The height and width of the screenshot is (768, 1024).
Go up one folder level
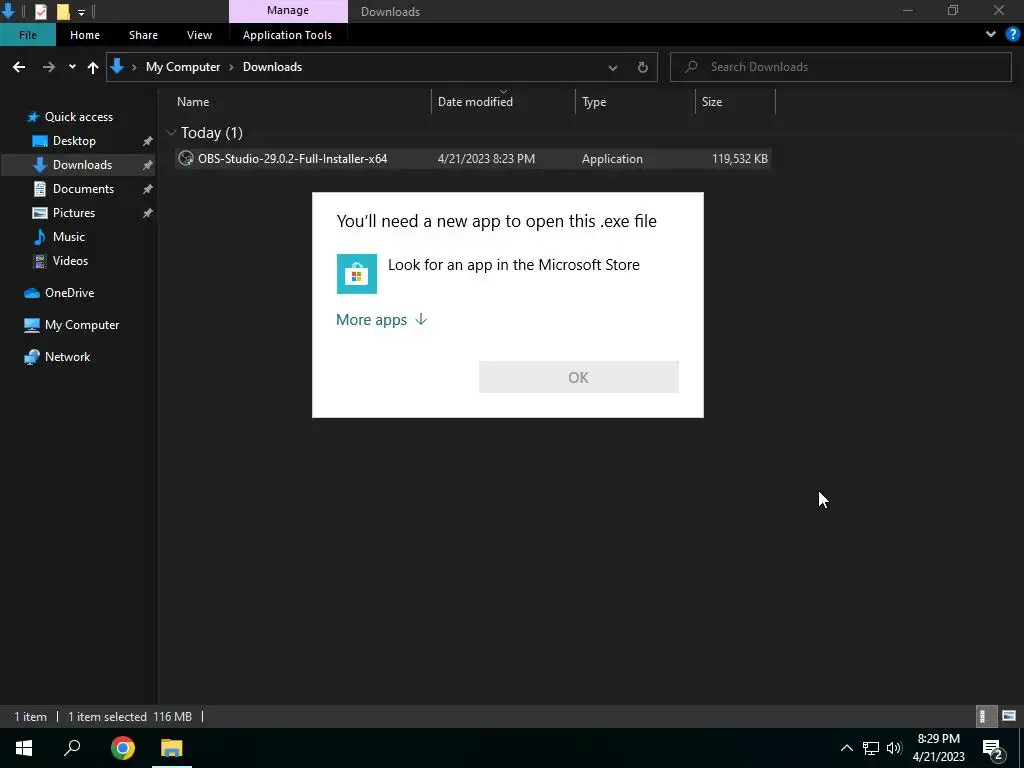click(x=93, y=67)
